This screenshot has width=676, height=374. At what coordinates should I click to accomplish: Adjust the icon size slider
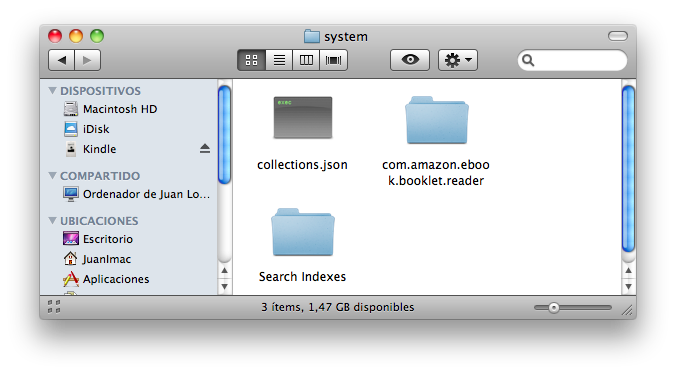pyautogui.click(x=554, y=308)
